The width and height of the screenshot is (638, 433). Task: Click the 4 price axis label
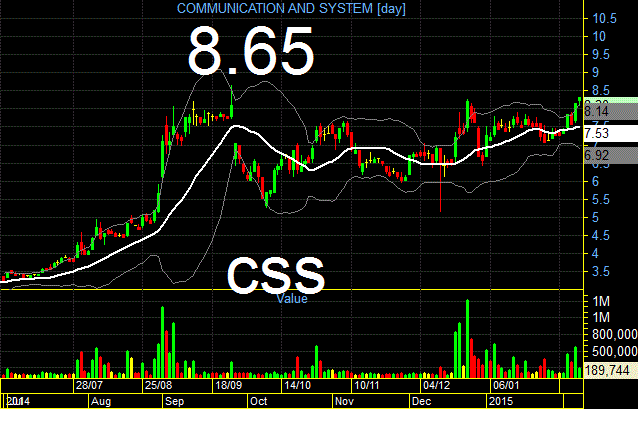[596, 253]
